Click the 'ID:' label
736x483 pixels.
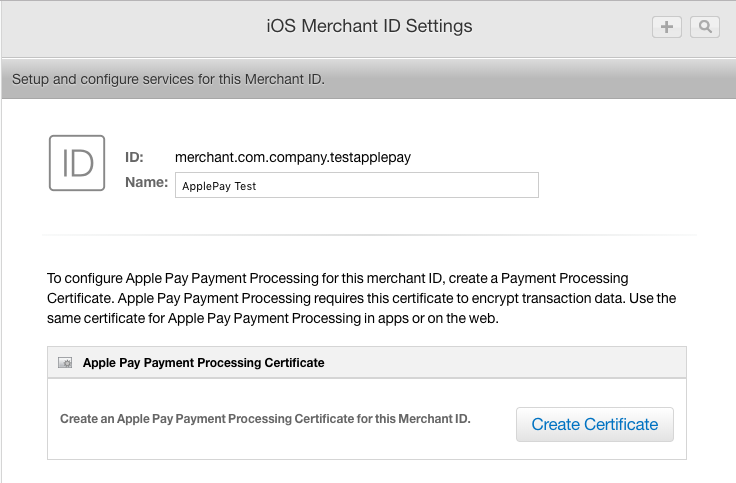point(135,158)
